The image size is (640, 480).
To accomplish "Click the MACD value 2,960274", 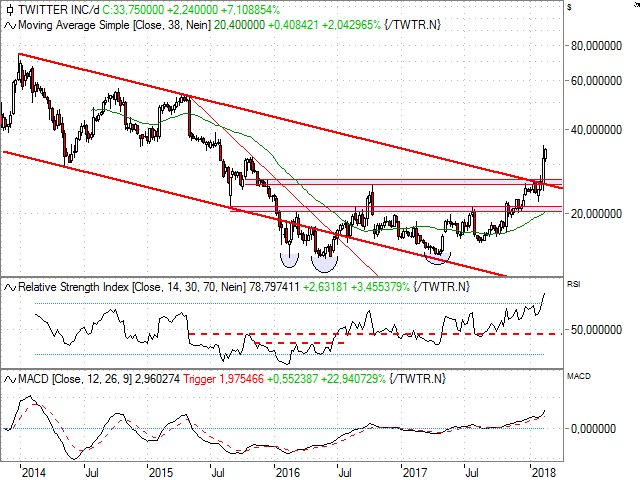I will [x=157, y=379].
